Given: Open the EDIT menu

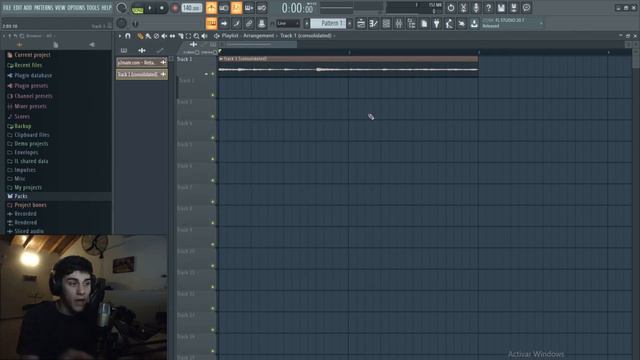Looking at the screenshot, I should coord(18,8).
